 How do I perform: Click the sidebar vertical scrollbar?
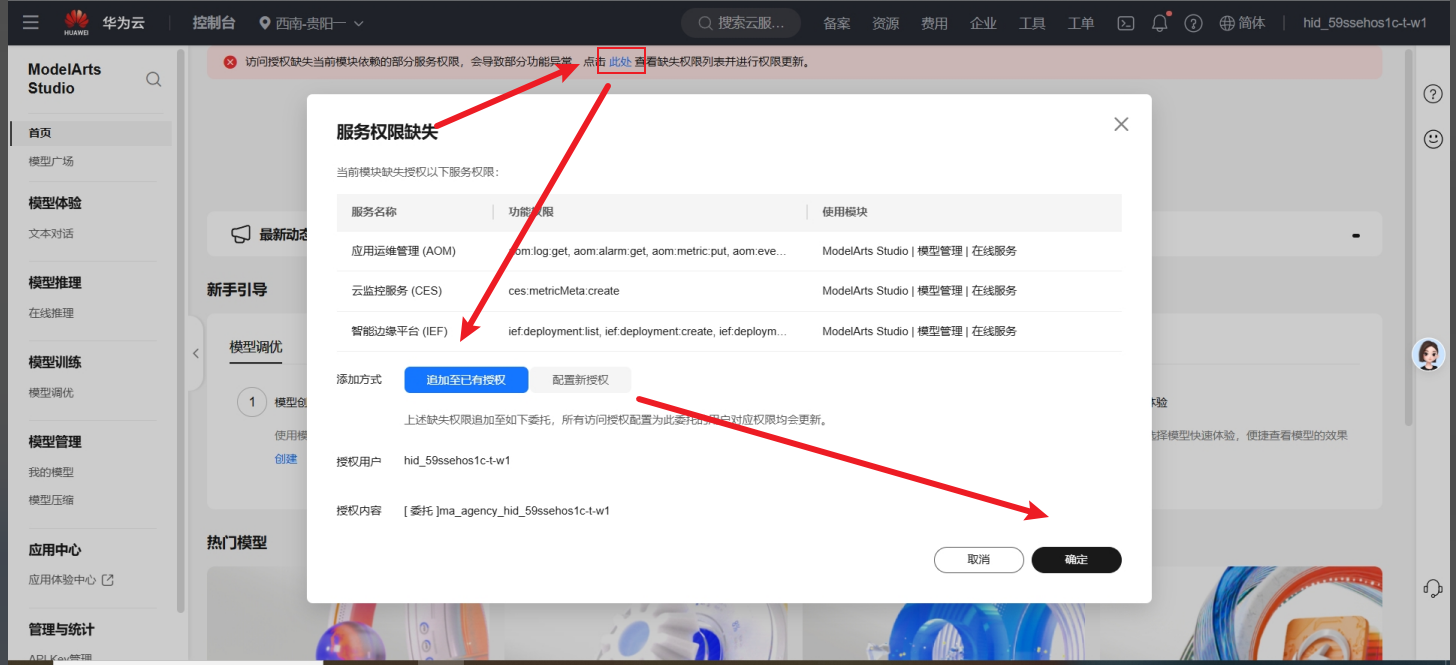click(x=180, y=330)
